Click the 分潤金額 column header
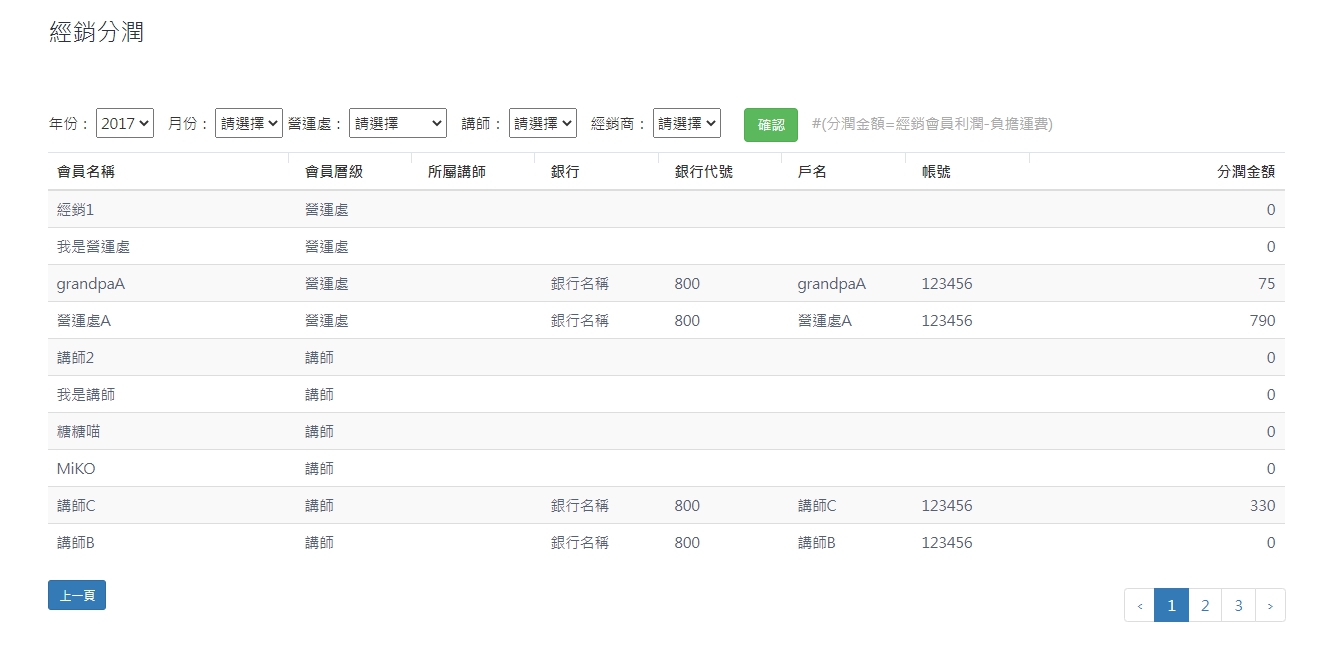Screen dimensions: 1319x663 click(1245, 171)
